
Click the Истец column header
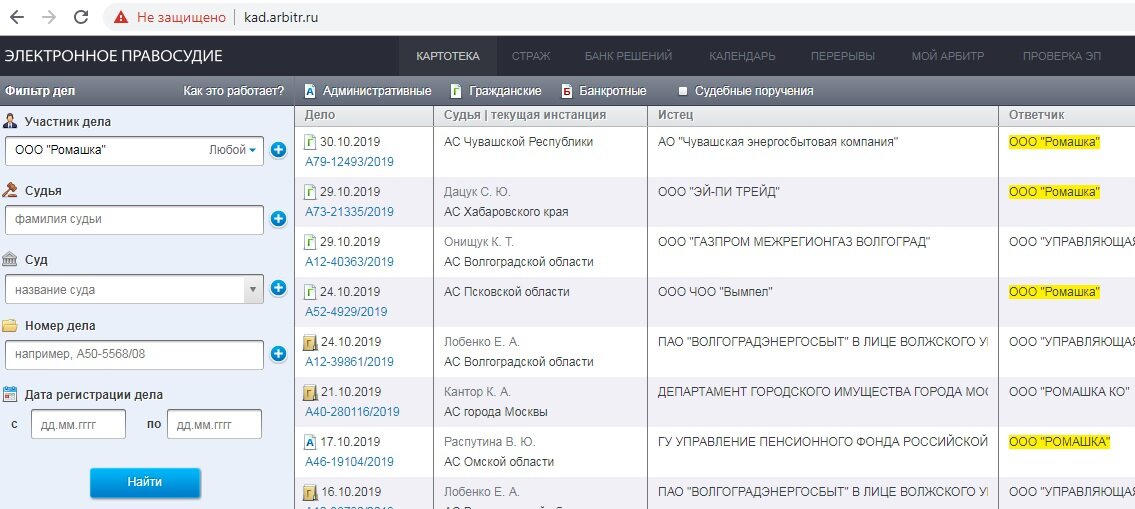(675, 114)
